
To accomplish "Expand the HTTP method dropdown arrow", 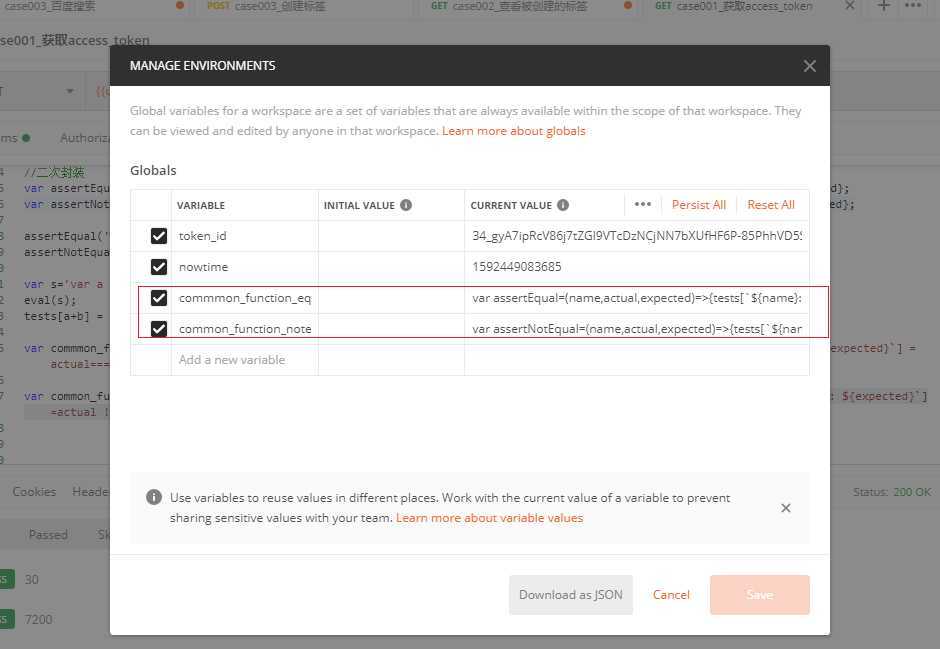I will [70, 91].
